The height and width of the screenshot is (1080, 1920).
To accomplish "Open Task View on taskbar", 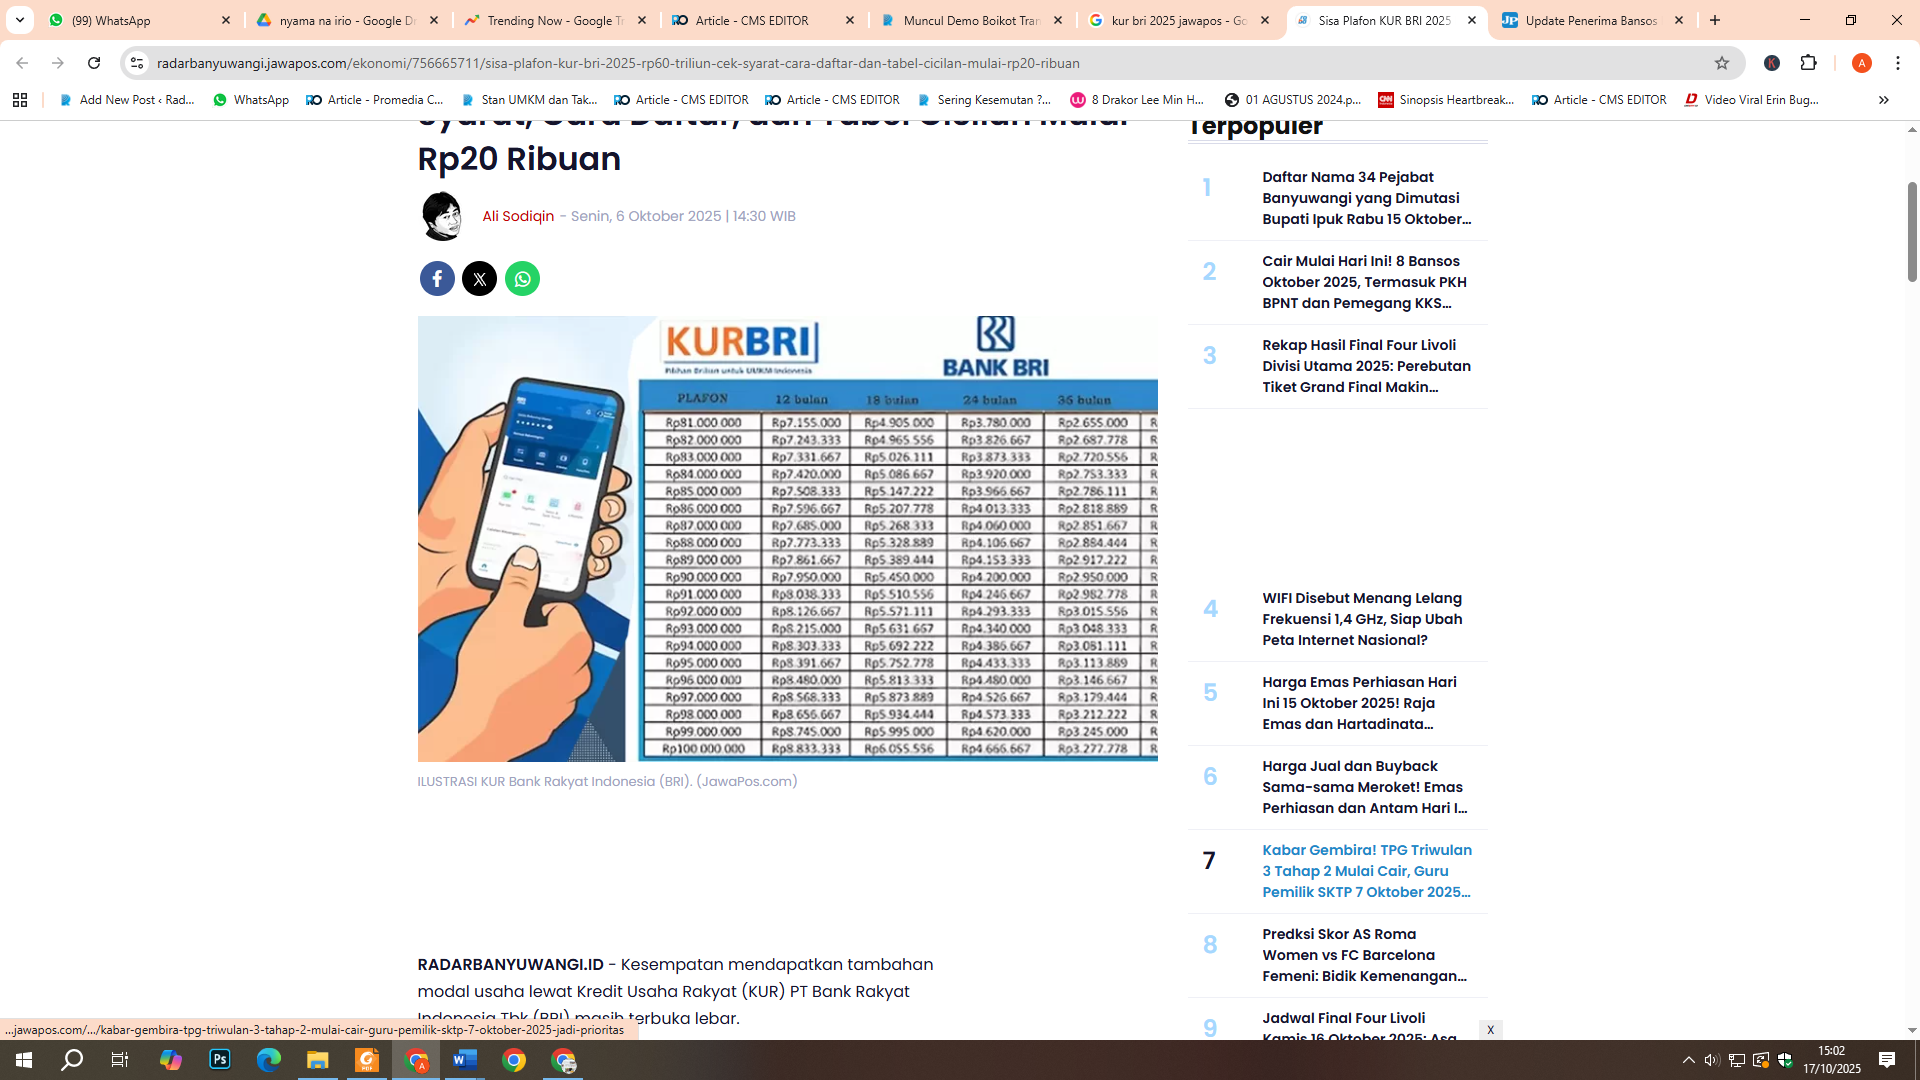I will pos(120,1060).
